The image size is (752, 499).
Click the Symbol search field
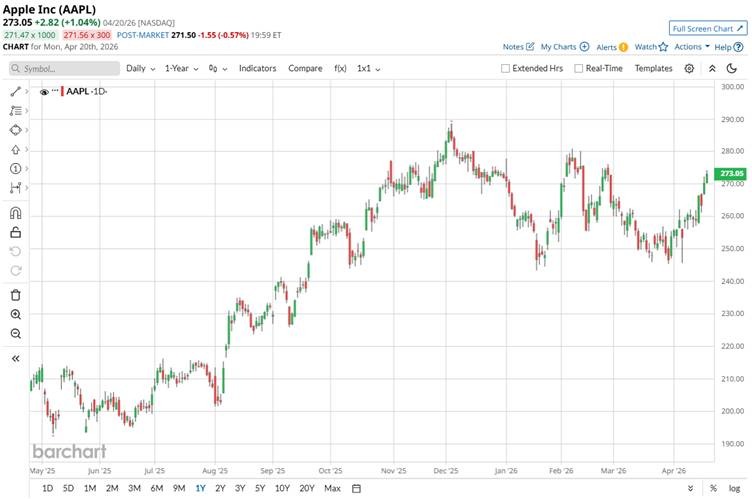pos(64,68)
